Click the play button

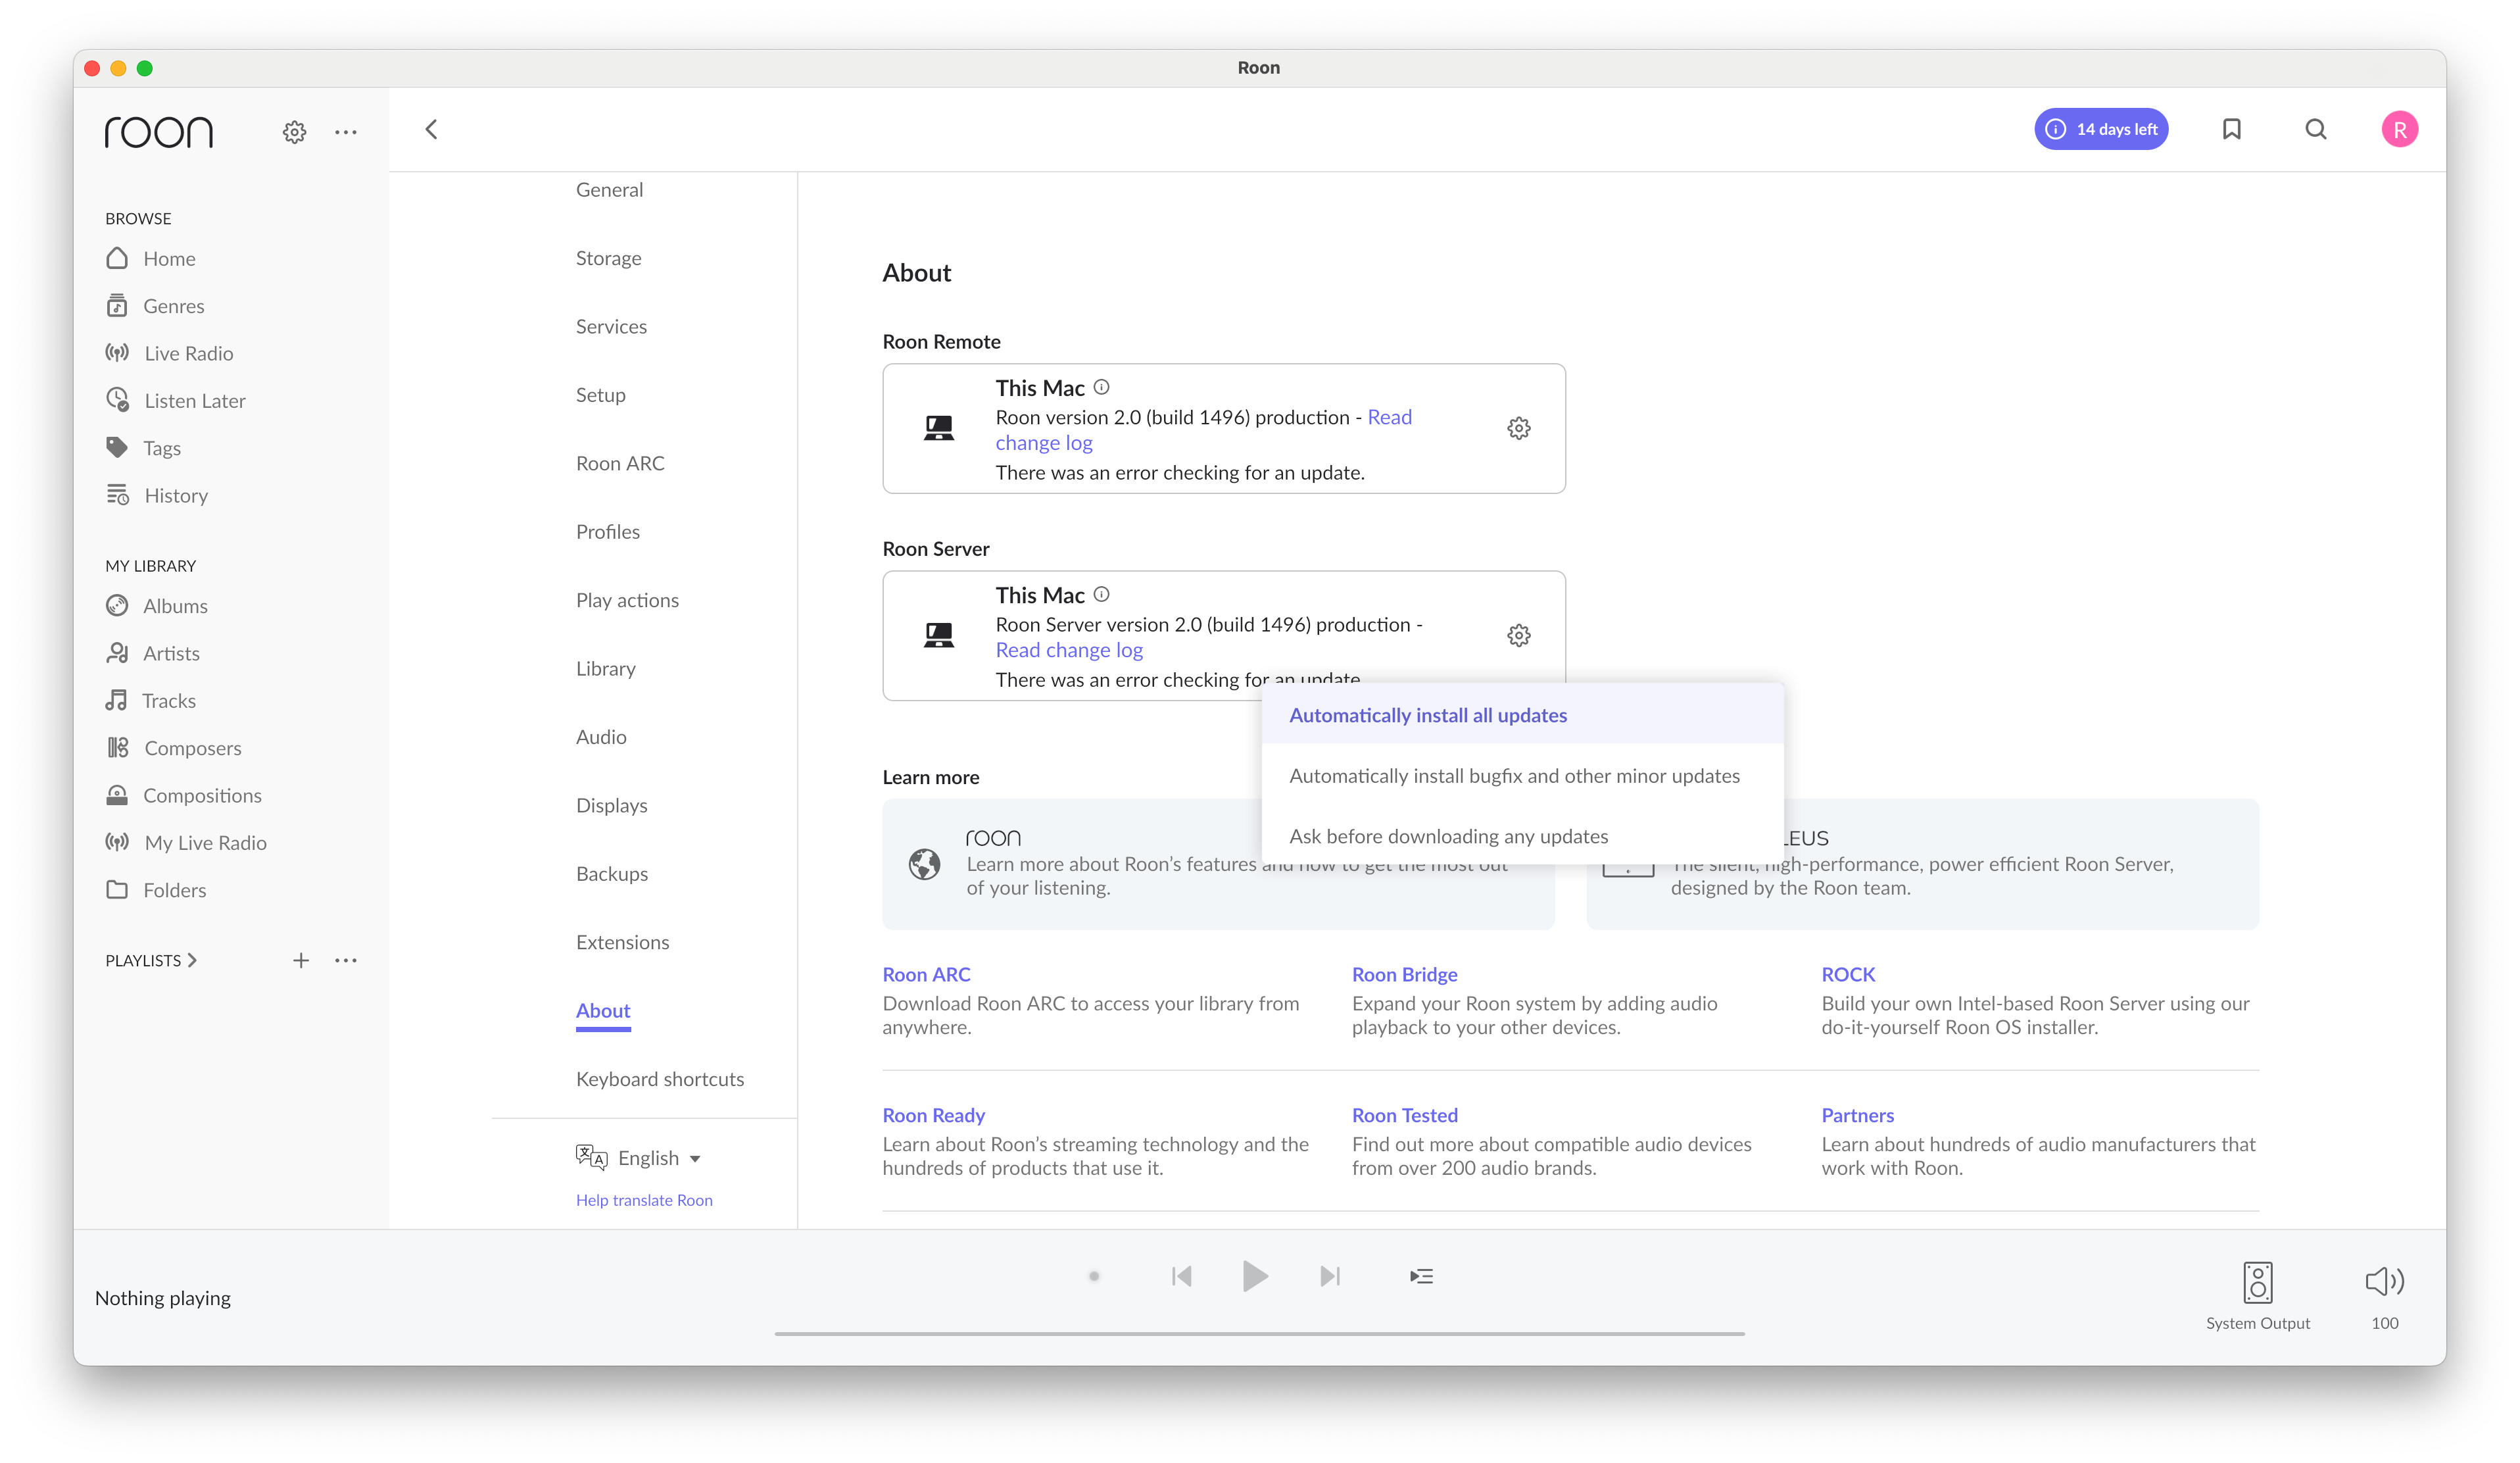point(1254,1276)
